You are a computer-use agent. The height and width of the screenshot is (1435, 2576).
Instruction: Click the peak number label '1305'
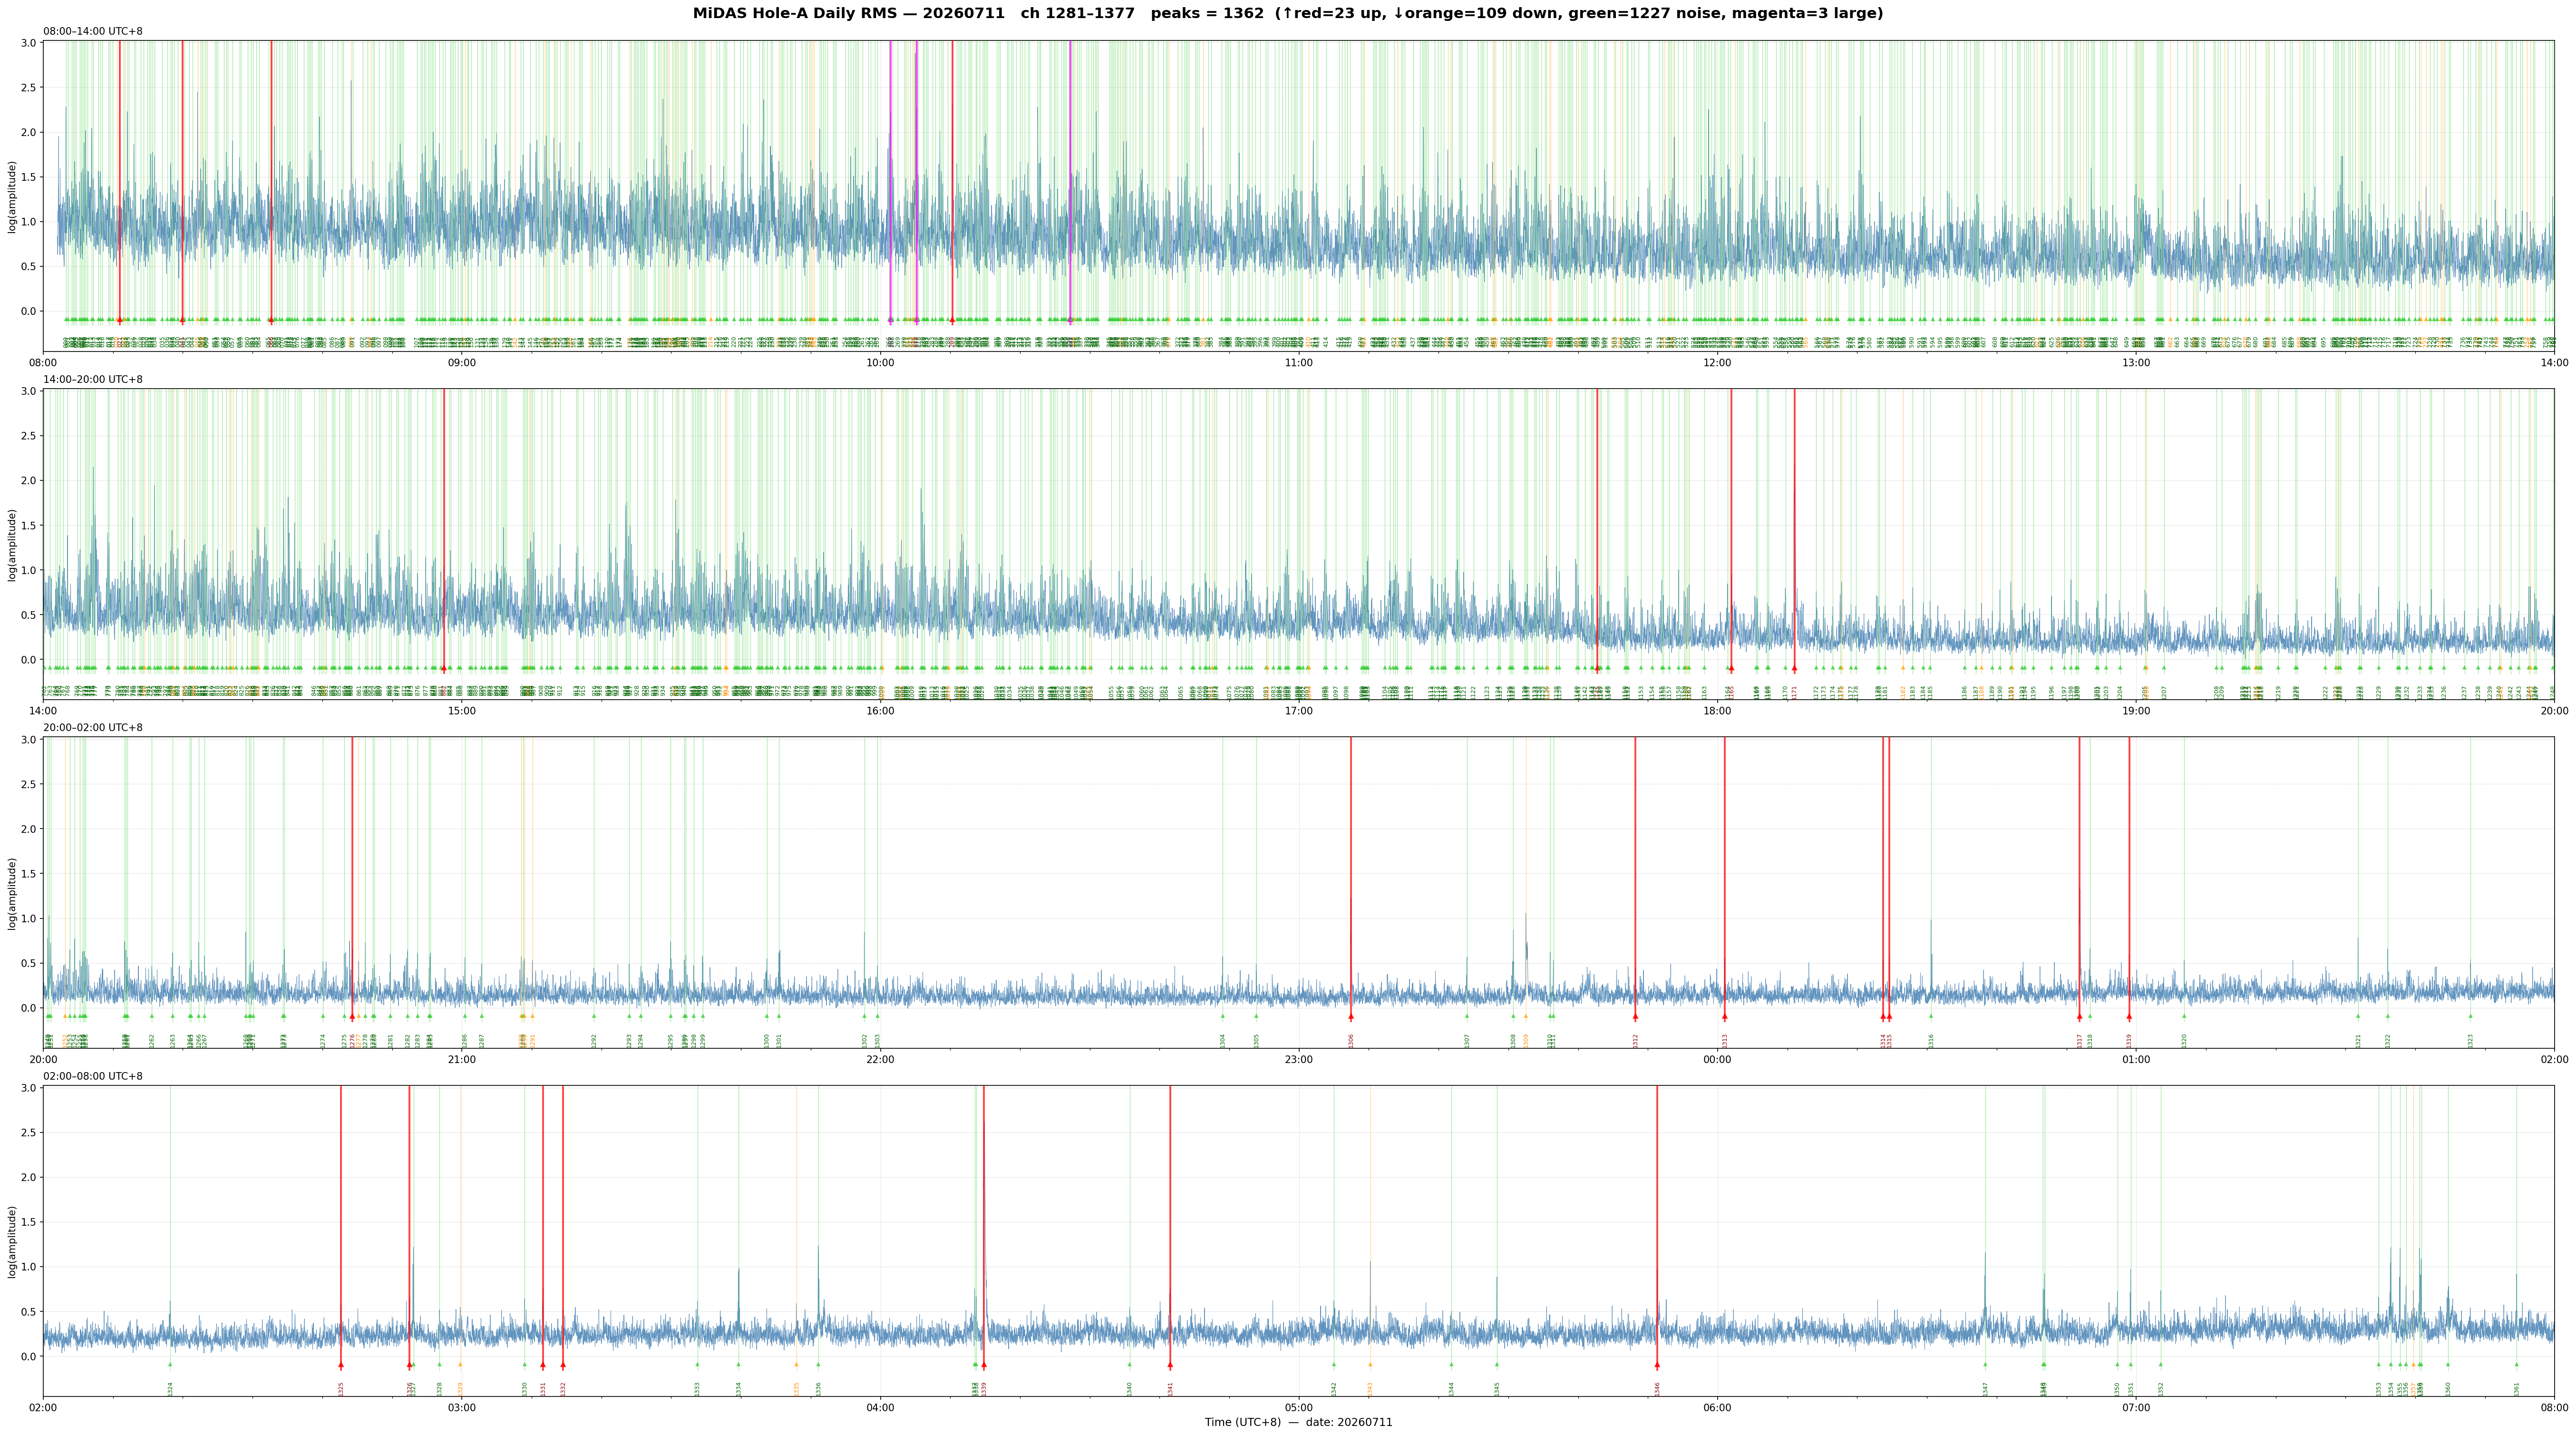[x=1257, y=1040]
